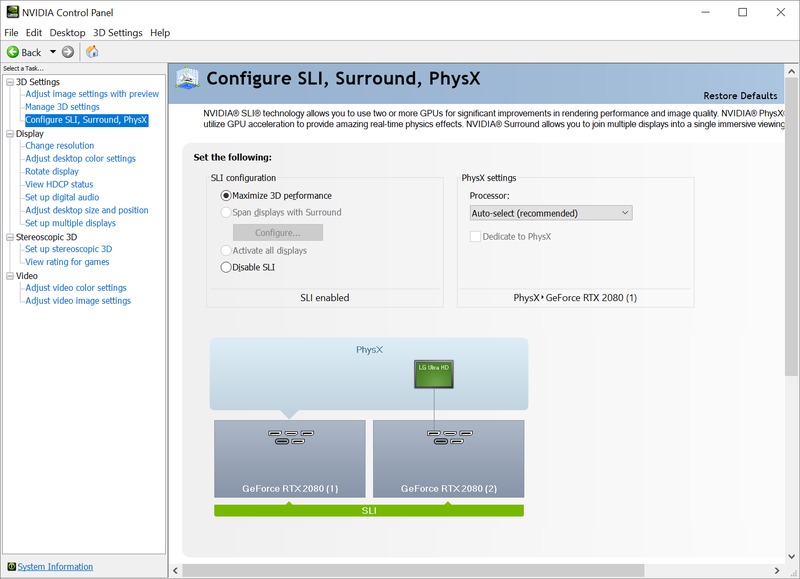Open the Help menu
The height and width of the screenshot is (579, 800).
[x=160, y=33]
